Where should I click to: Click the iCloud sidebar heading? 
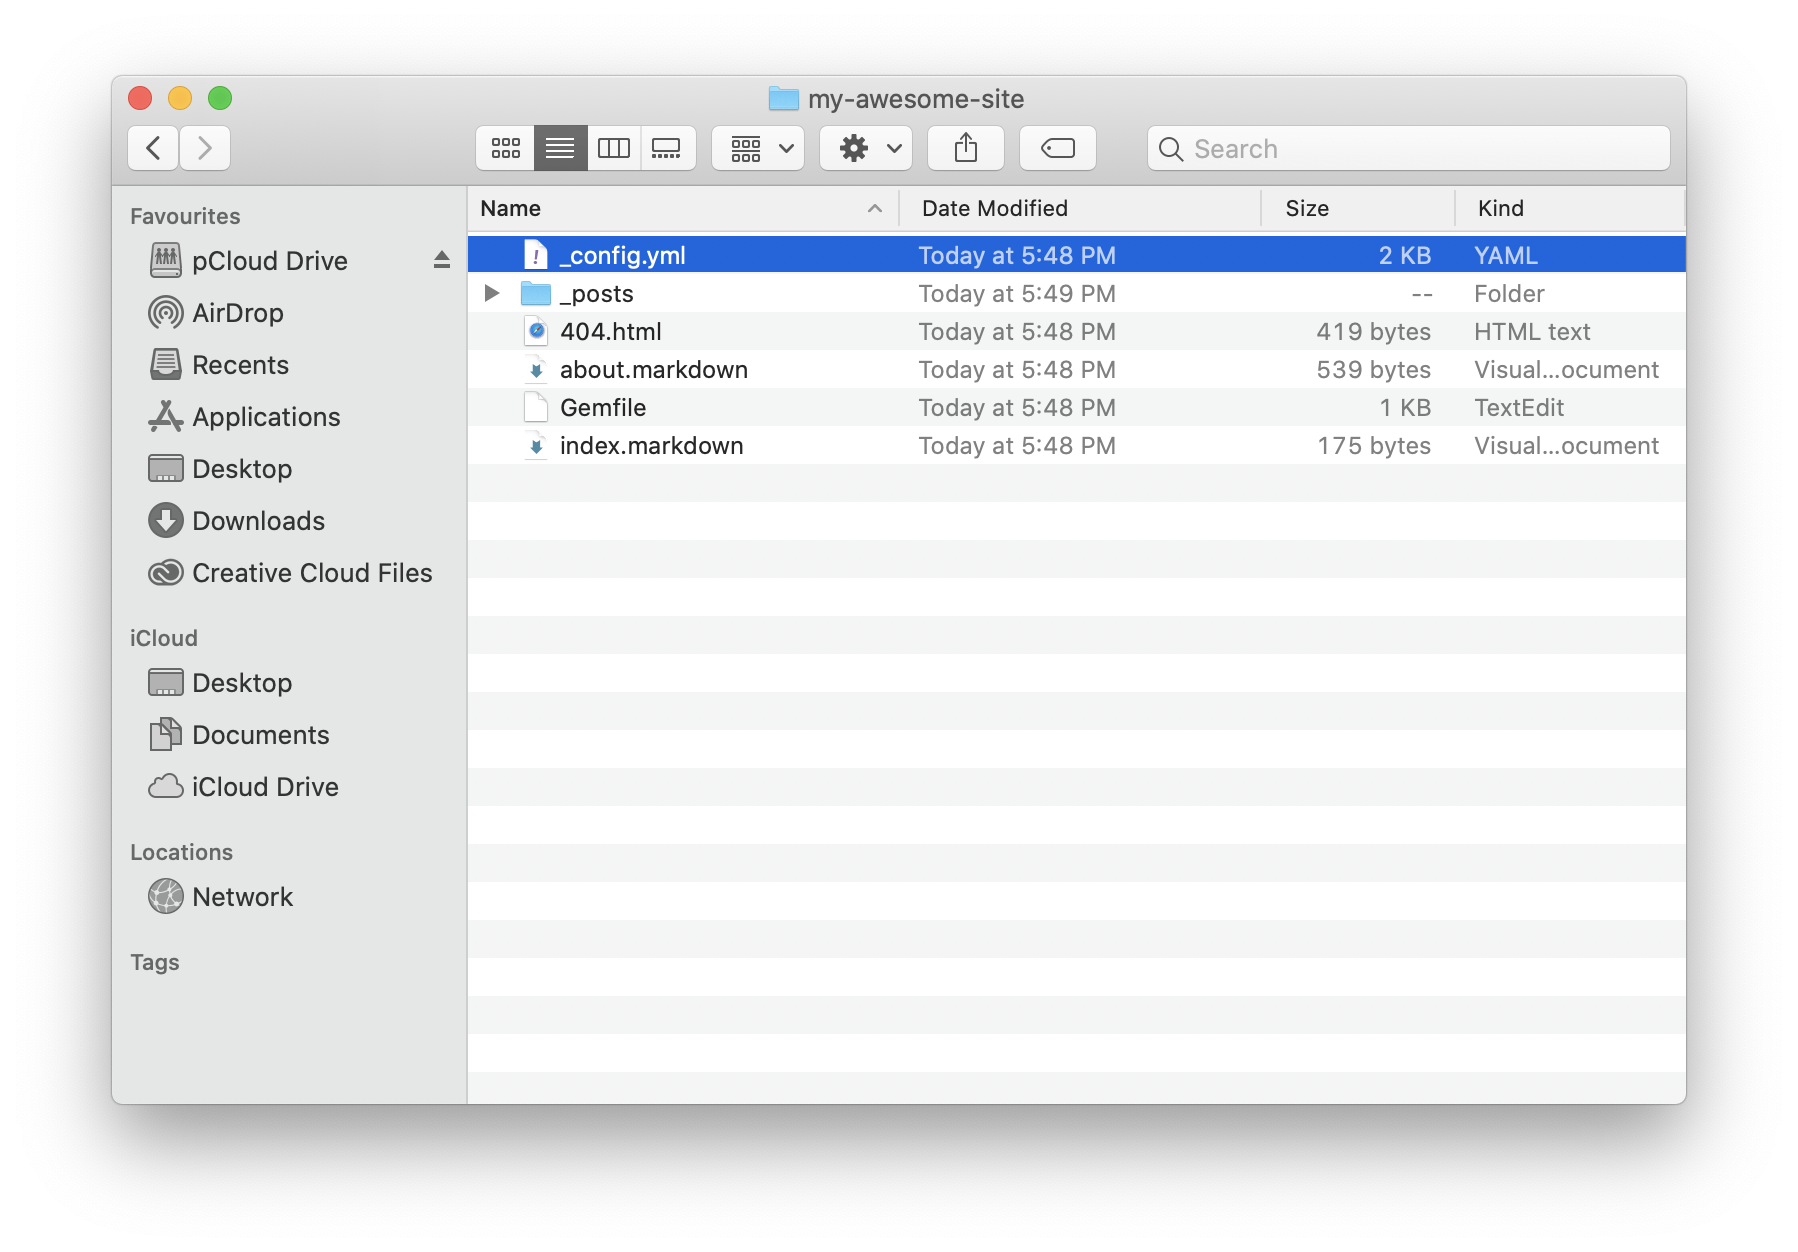[164, 638]
